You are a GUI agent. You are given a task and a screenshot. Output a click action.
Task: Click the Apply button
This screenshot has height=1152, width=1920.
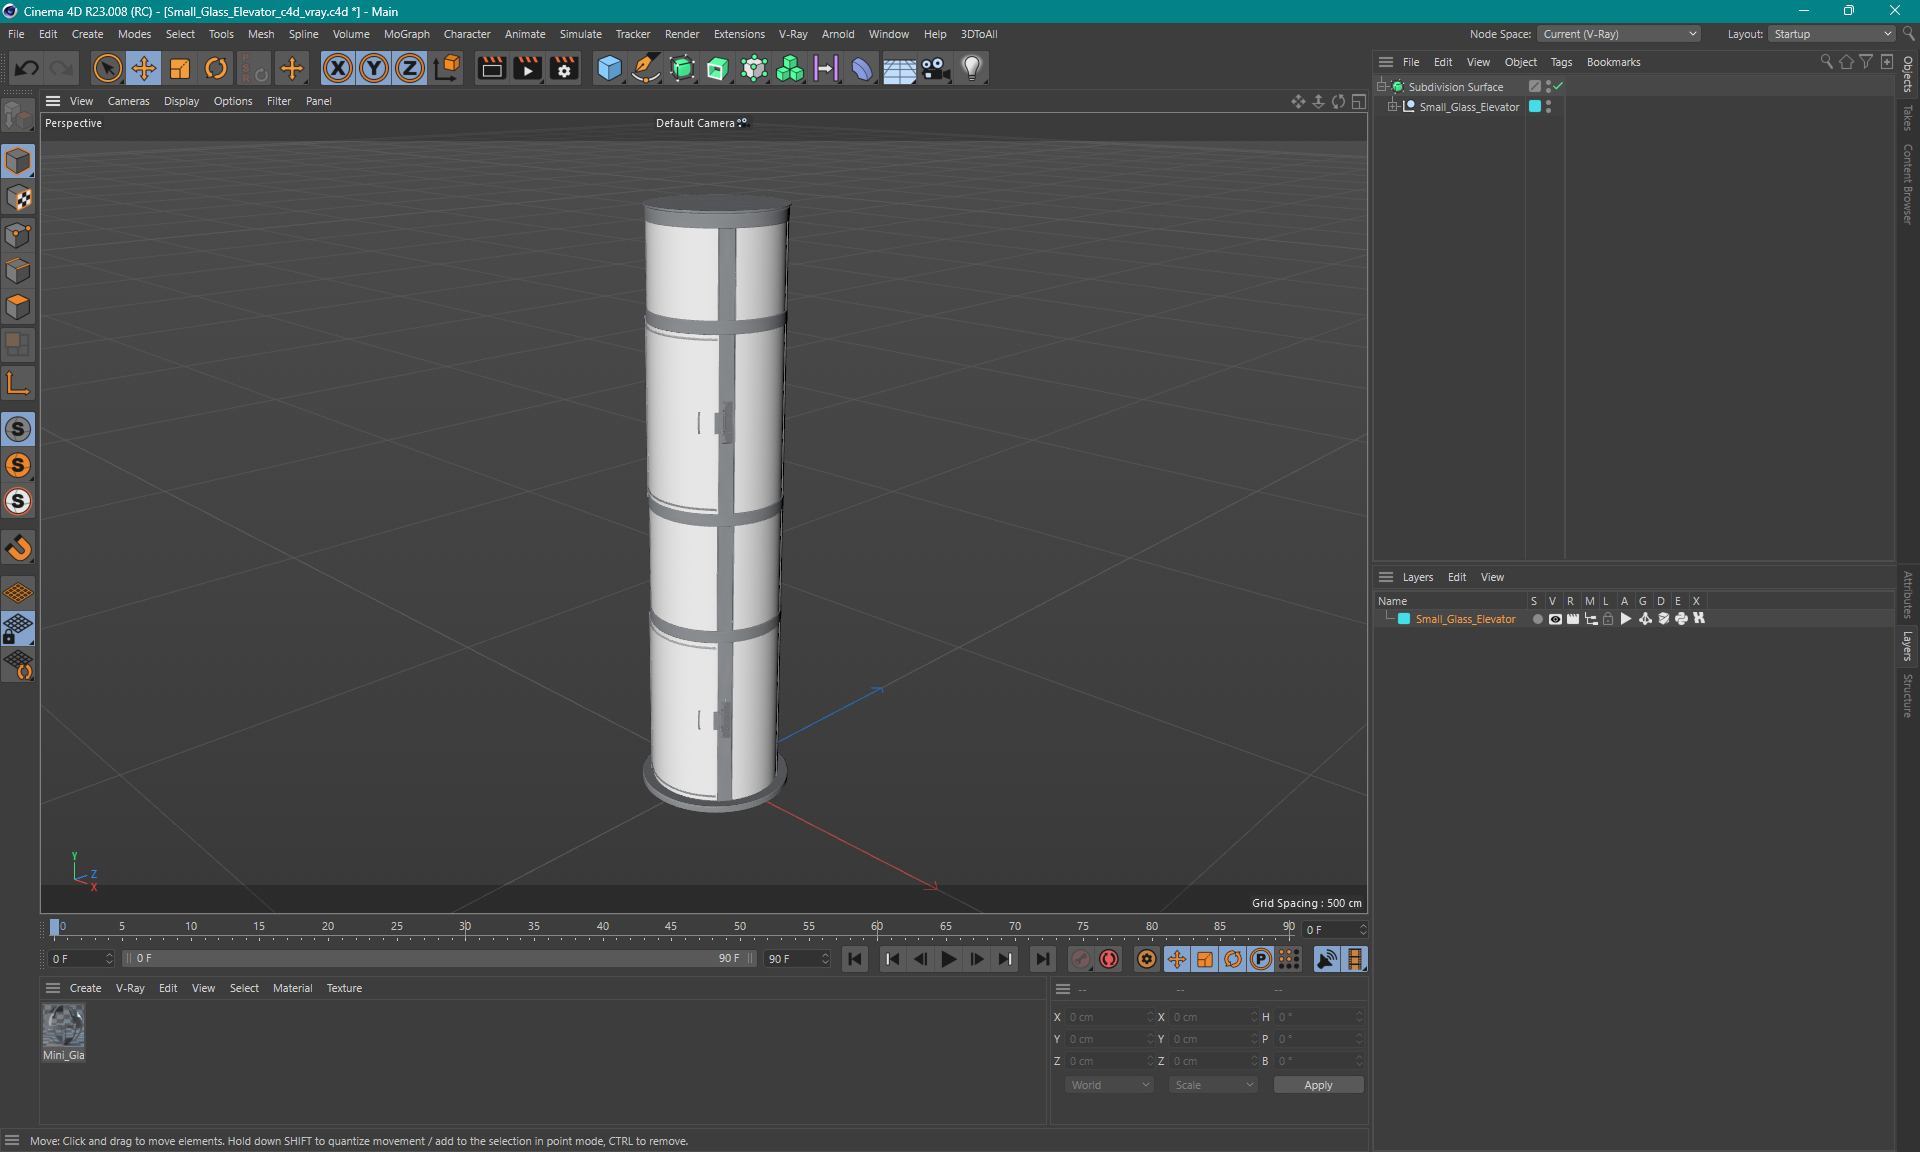click(1318, 1085)
